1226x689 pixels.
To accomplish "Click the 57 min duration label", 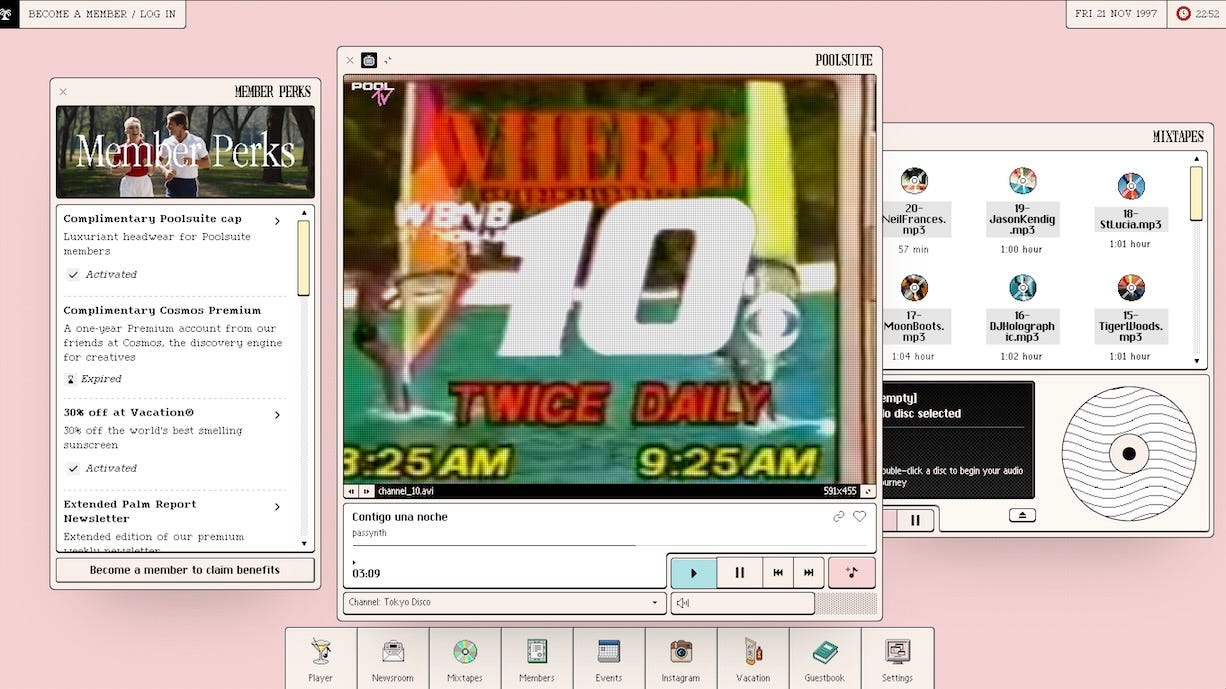I will pos(913,250).
